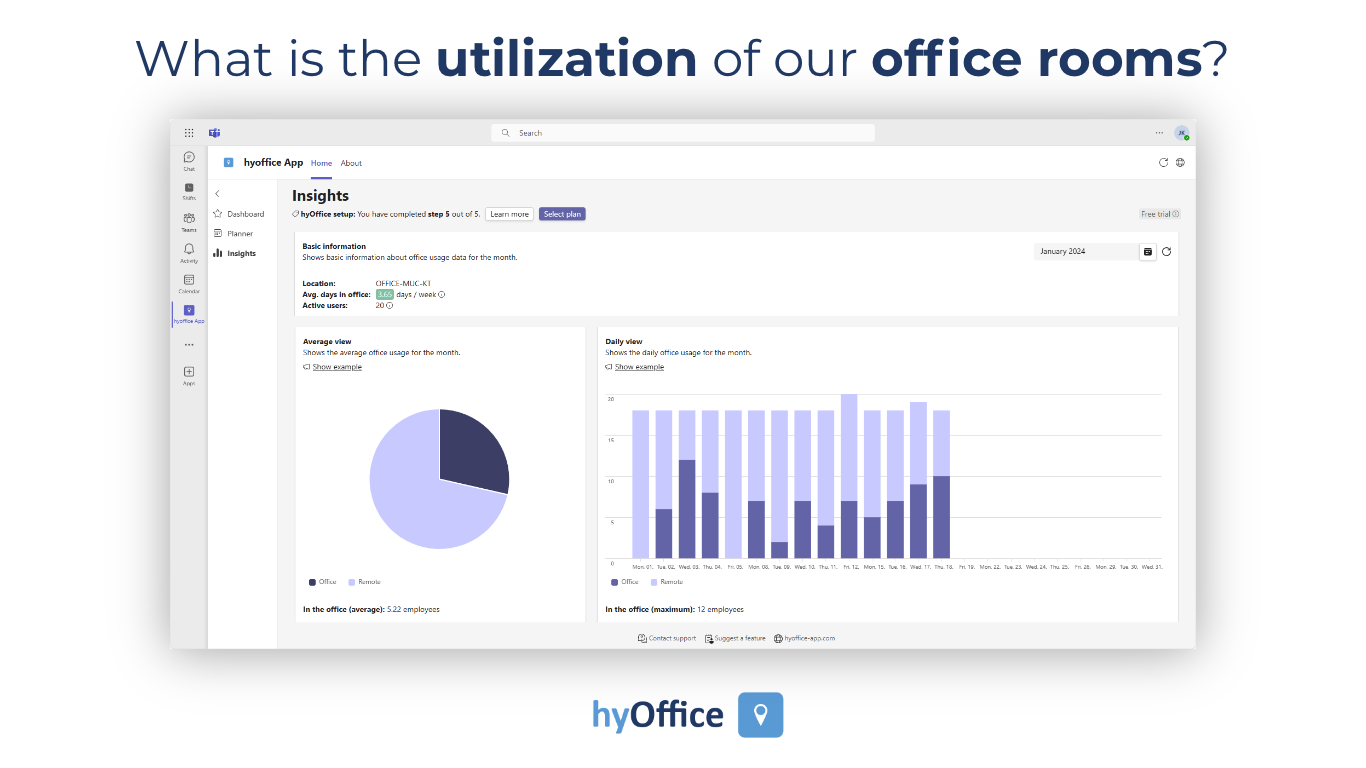Click the light Remote slice of pie chart

[x=410, y=500]
